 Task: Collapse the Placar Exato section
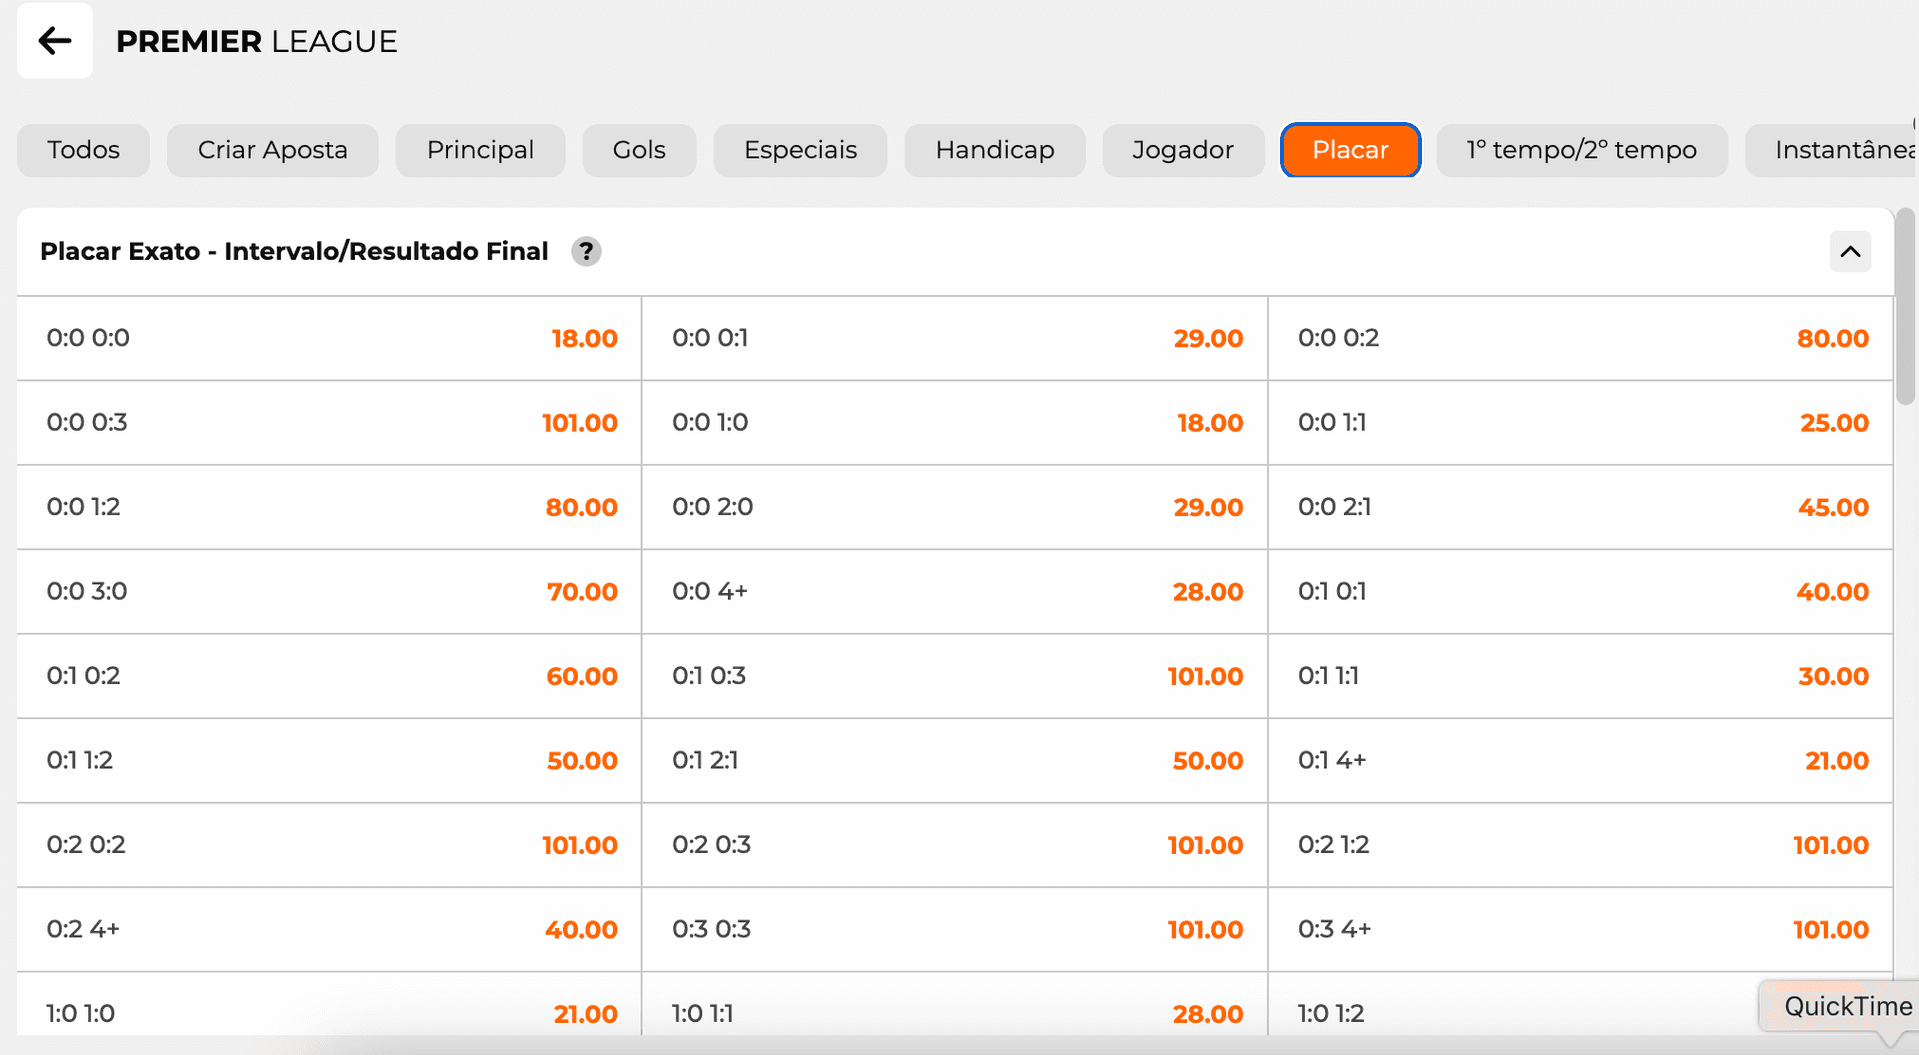coord(1850,252)
